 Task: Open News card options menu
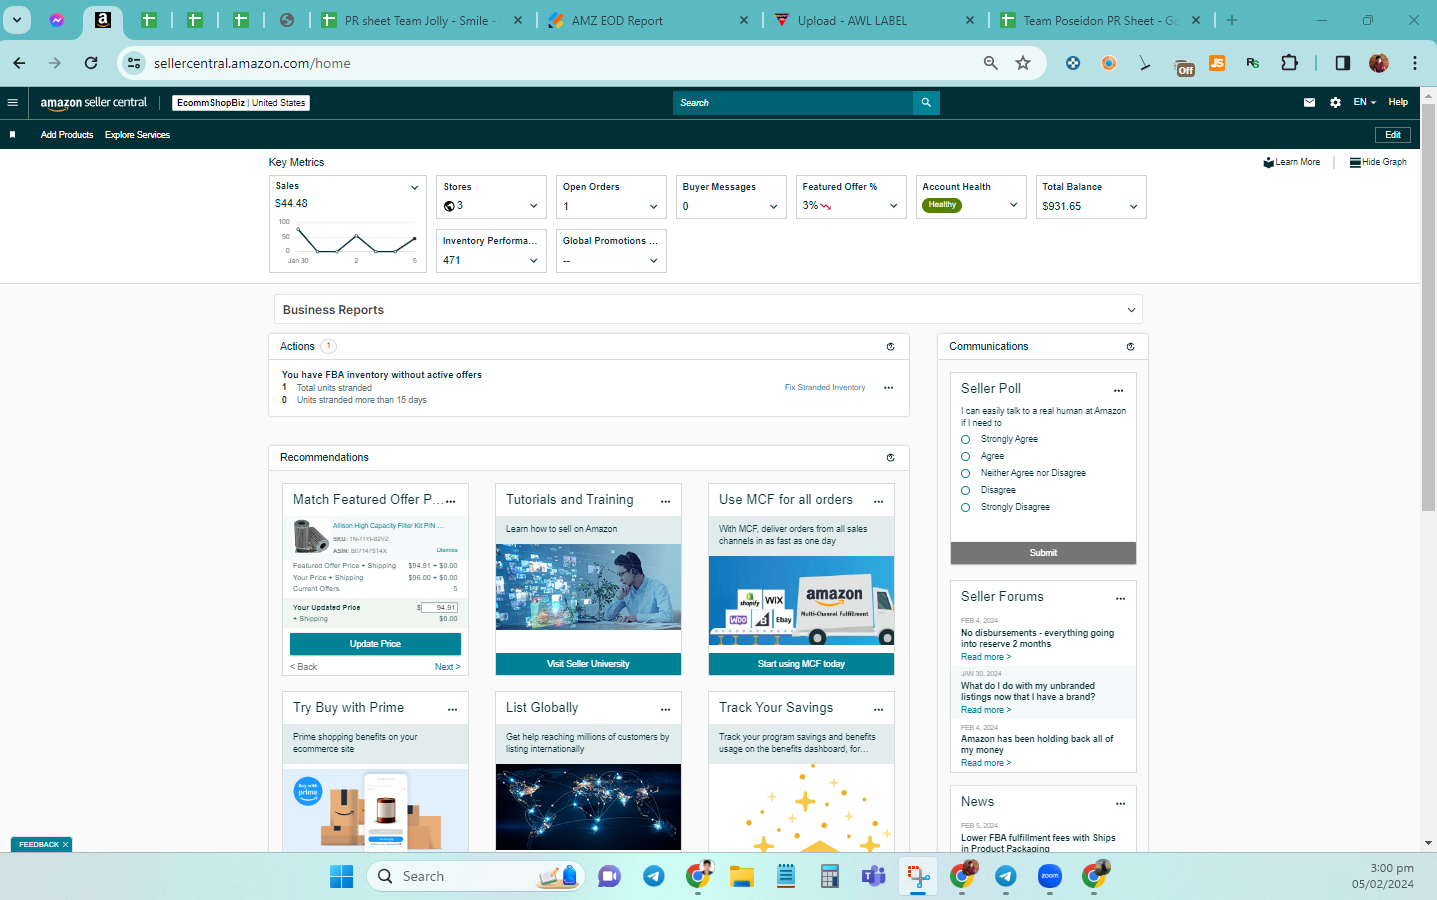coord(1120,803)
